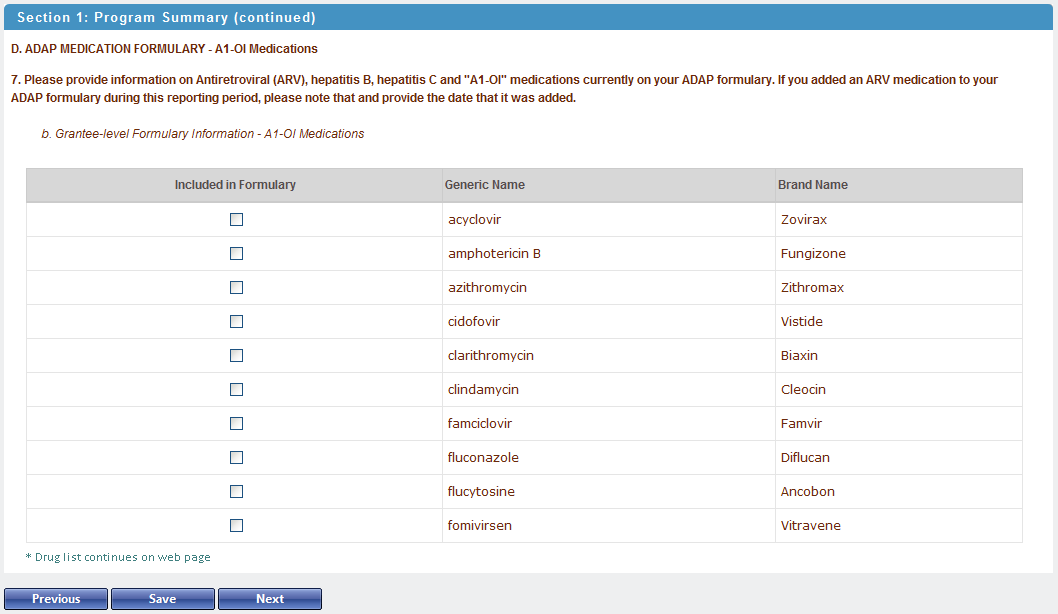This screenshot has width=1058, height=614.
Task: Enable the azithromycin formulary checkbox
Action: [x=236, y=288]
